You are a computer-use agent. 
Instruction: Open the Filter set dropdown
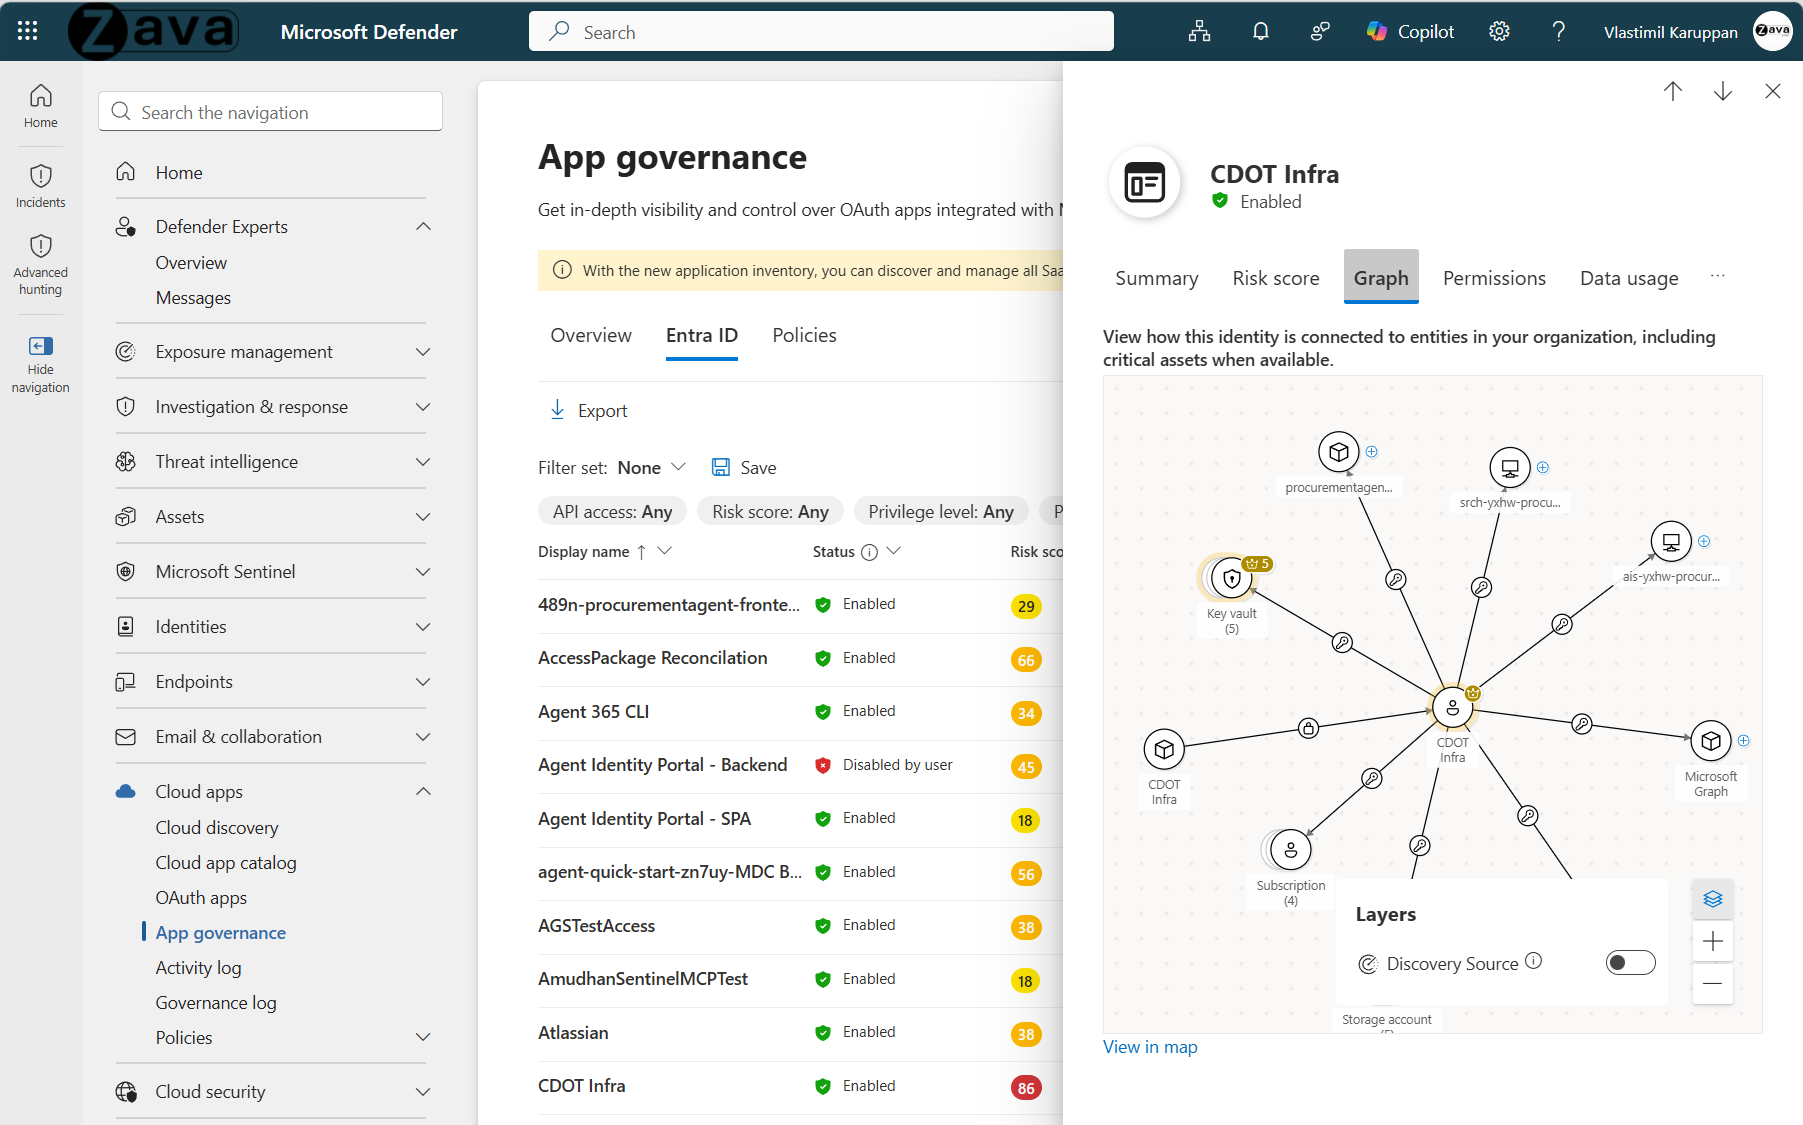(x=652, y=468)
